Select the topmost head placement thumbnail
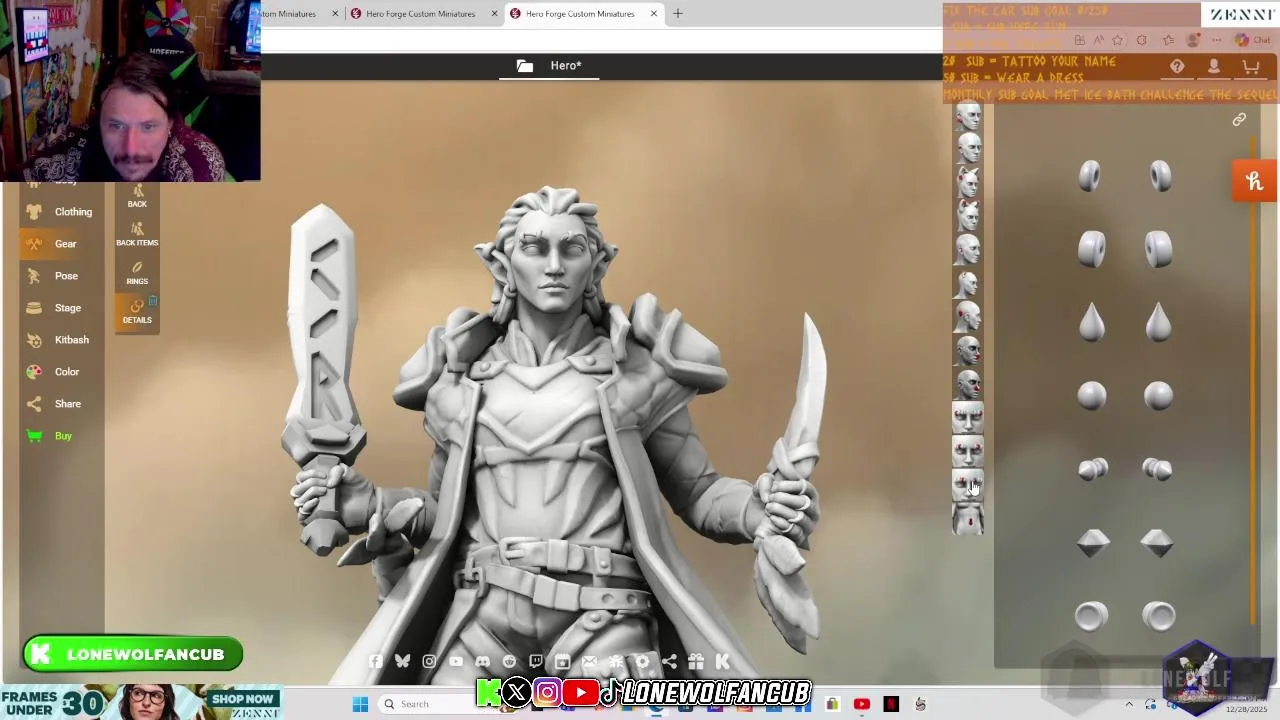The image size is (1280, 720). (968, 116)
